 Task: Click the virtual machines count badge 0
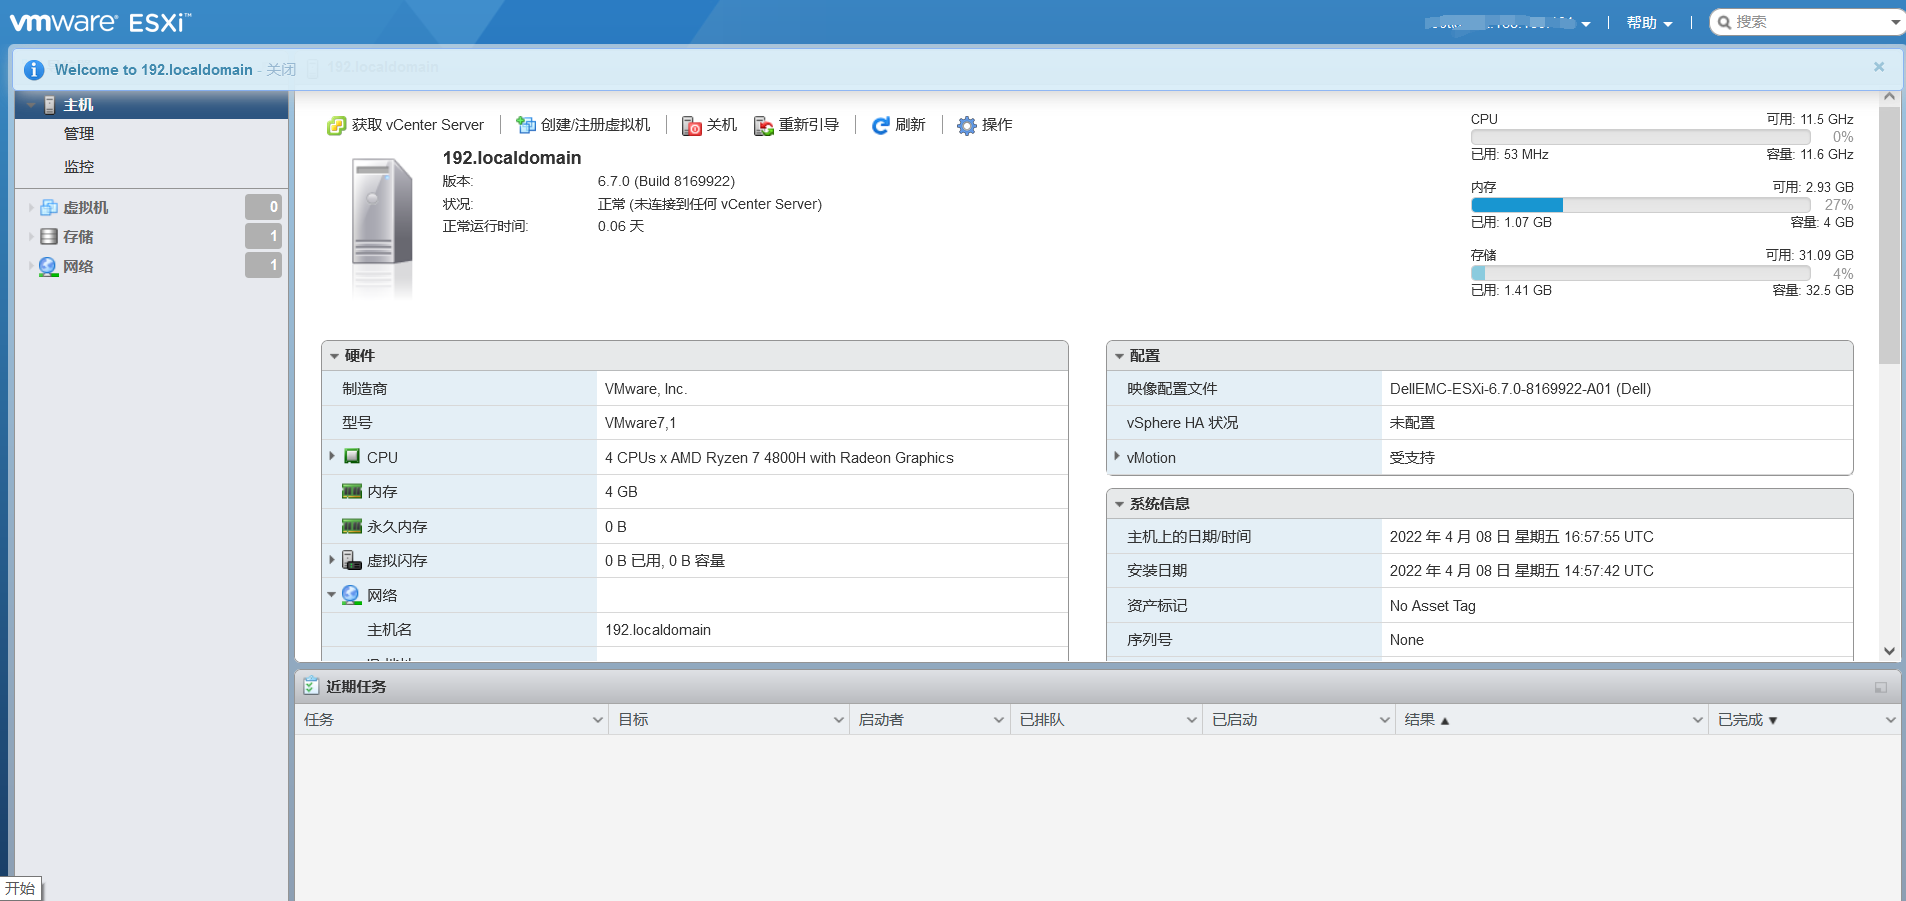(x=263, y=207)
